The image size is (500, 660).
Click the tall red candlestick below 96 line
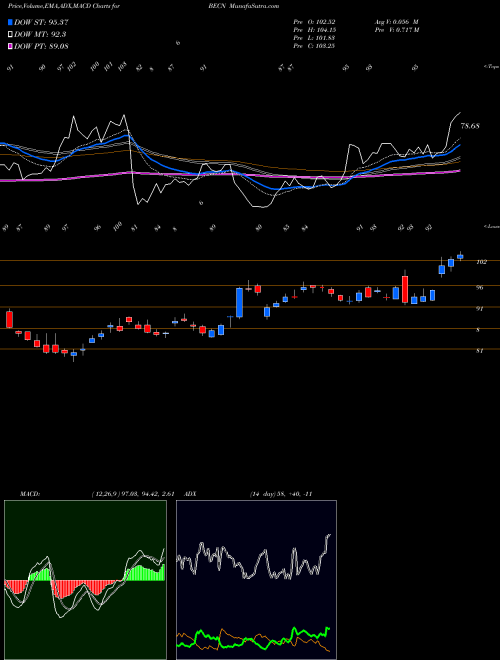coord(405,289)
